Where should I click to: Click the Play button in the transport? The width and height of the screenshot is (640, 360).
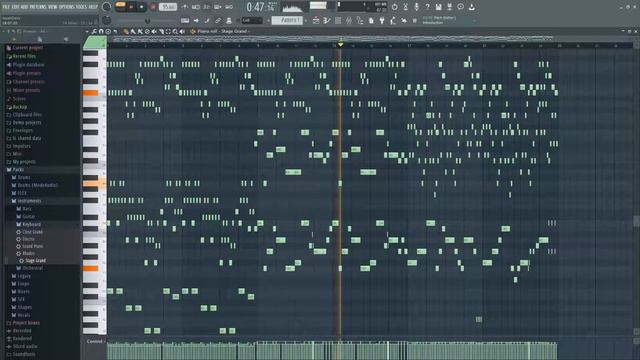[x=131, y=7]
